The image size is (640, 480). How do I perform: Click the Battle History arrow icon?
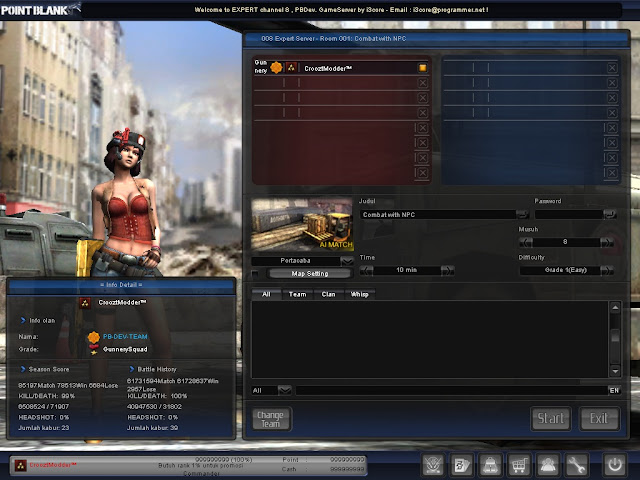coord(131,369)
